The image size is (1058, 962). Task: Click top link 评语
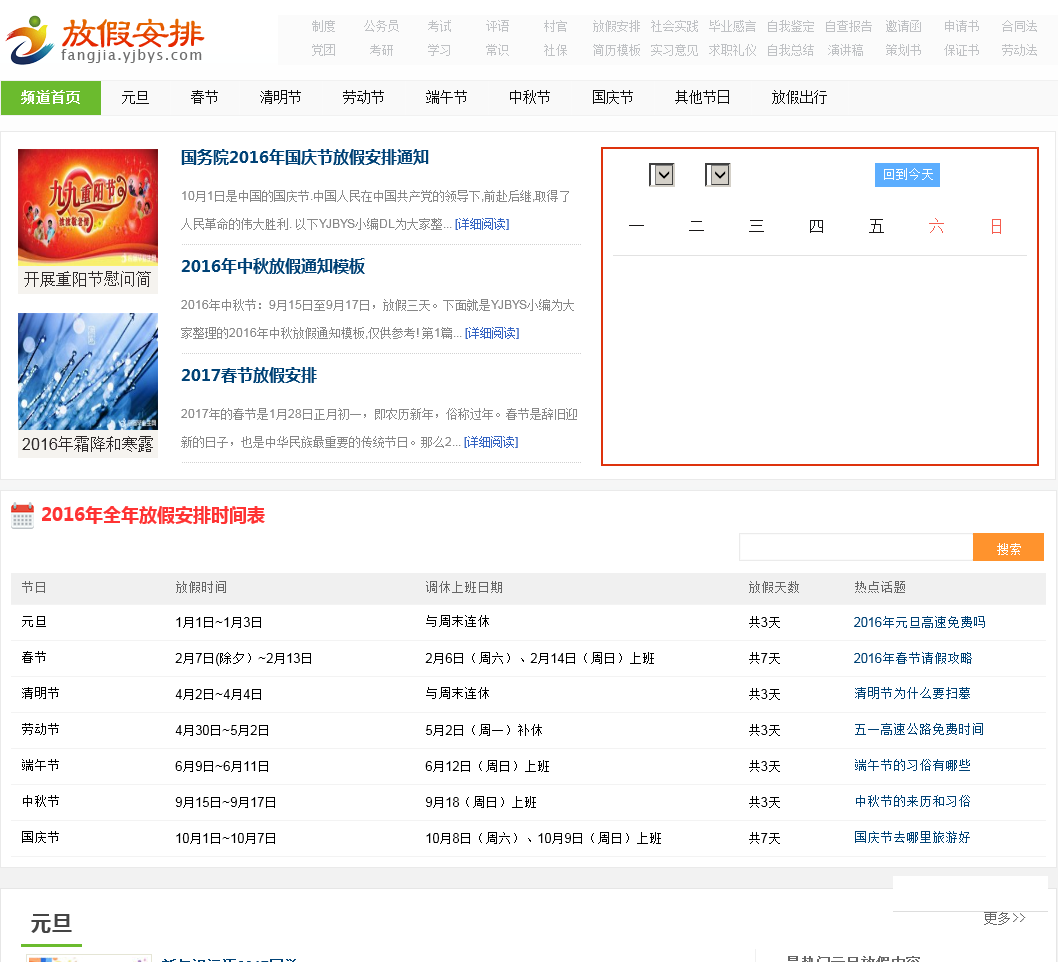click(497, 26)
